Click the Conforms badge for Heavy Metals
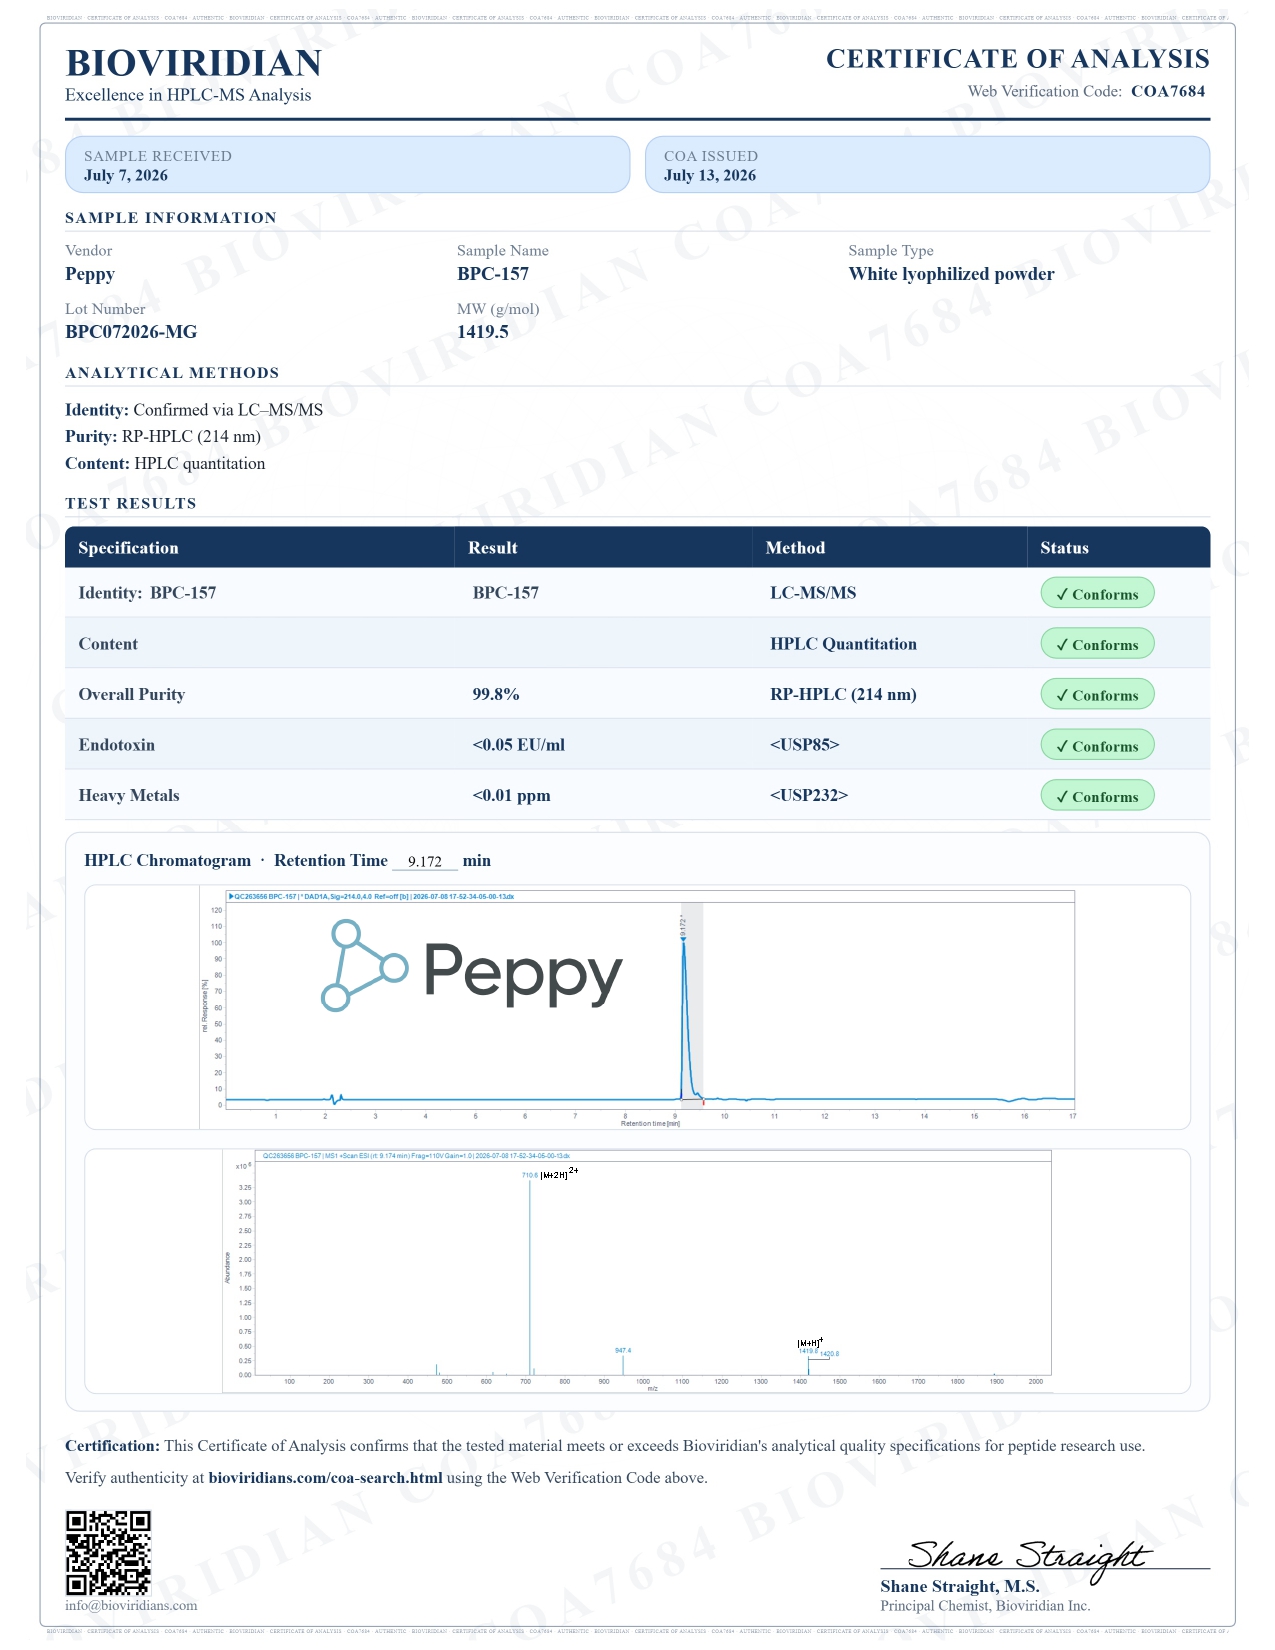This screenshot has width=1275, height=1650. click(1097, 796)
